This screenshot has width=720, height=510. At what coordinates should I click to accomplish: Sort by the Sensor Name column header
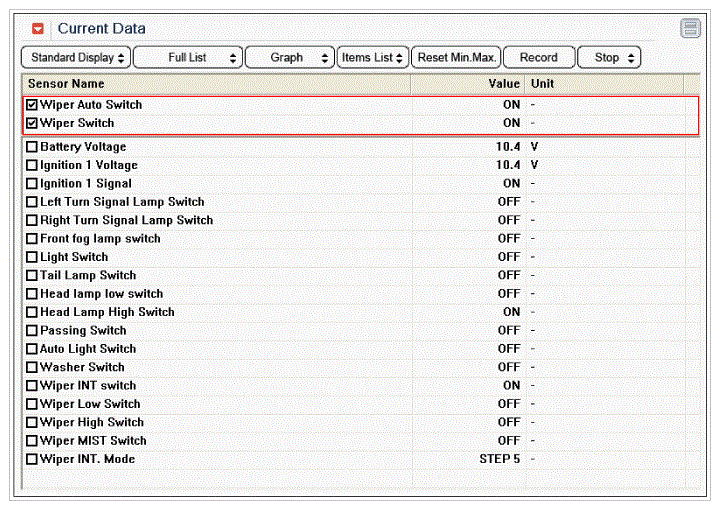pyautogui.click(x=66, y=84)
